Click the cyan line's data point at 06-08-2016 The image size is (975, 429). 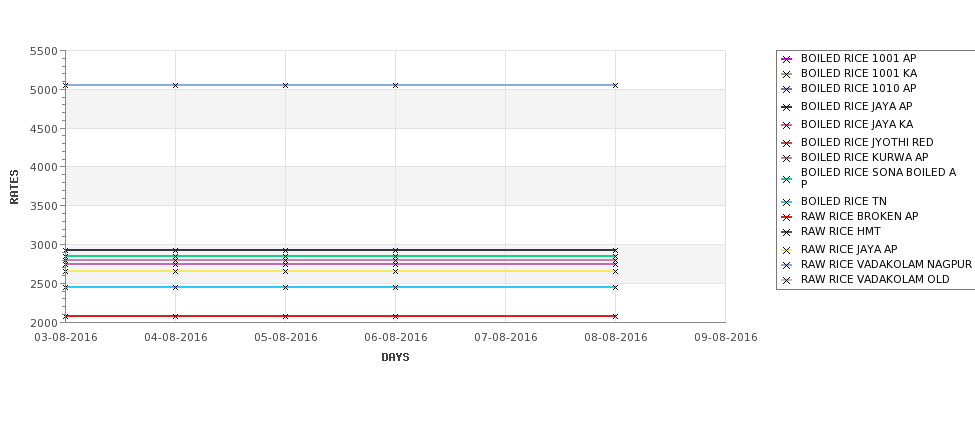395,287
